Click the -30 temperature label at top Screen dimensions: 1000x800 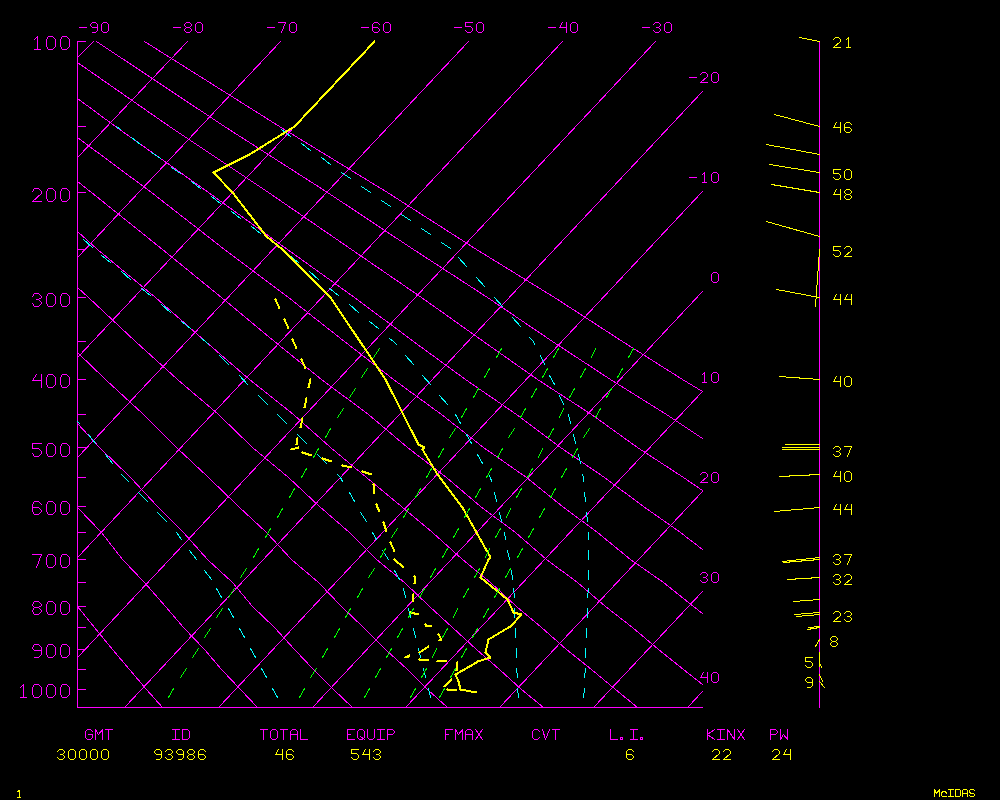(656, 28)
